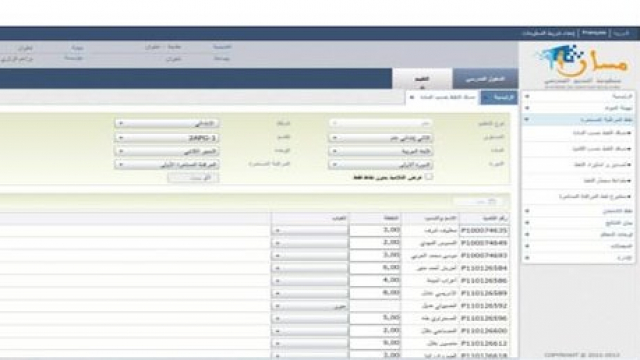Open the absence dropdown arrow for student P100074635
This screenshot has width=640, height=360.
click(x=278, y=231)
